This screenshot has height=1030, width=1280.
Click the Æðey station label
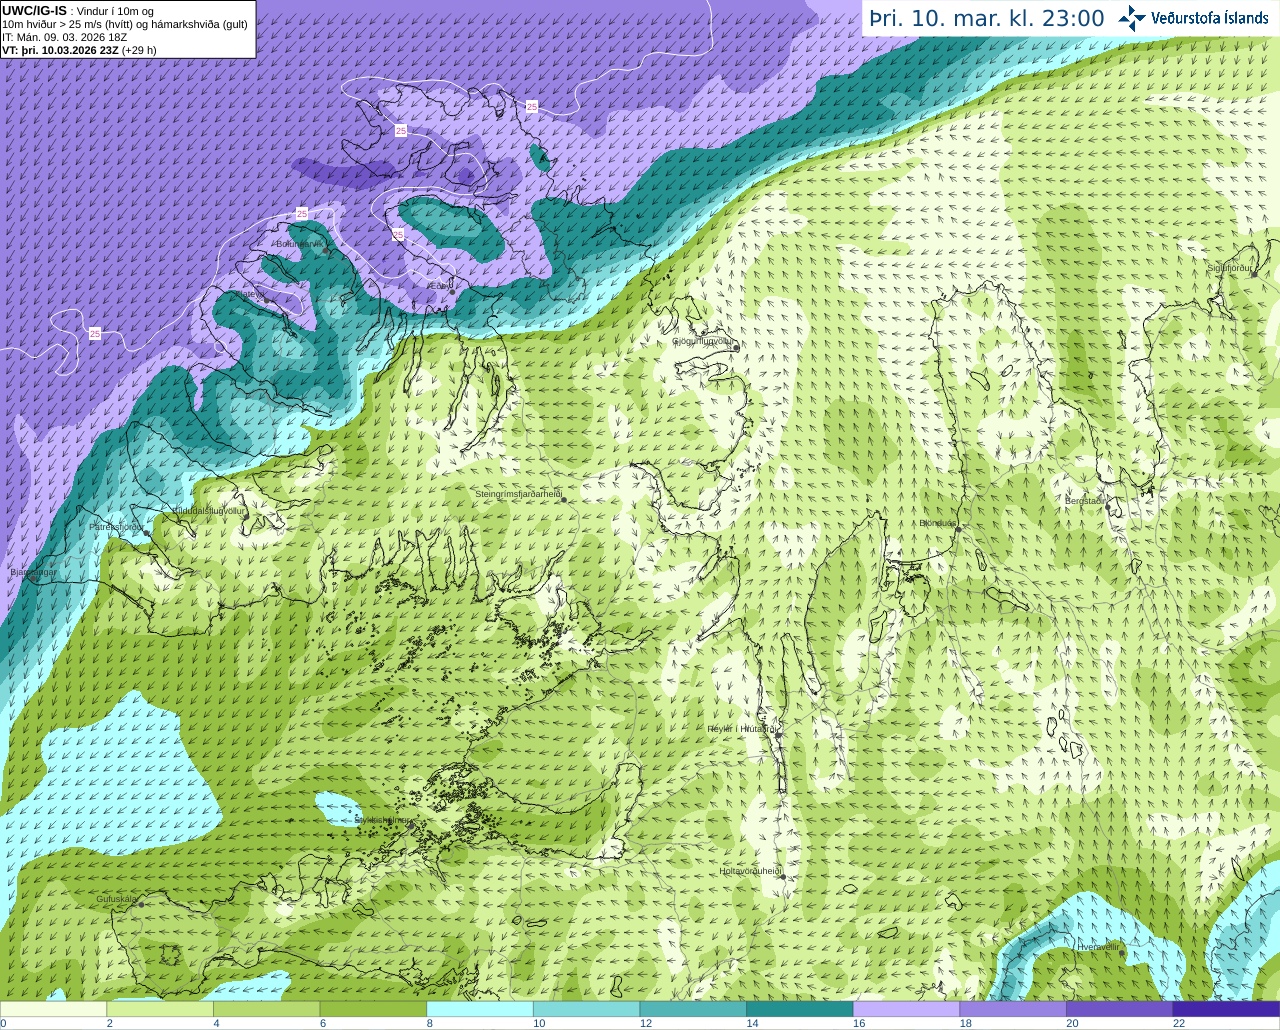(439, 286)
